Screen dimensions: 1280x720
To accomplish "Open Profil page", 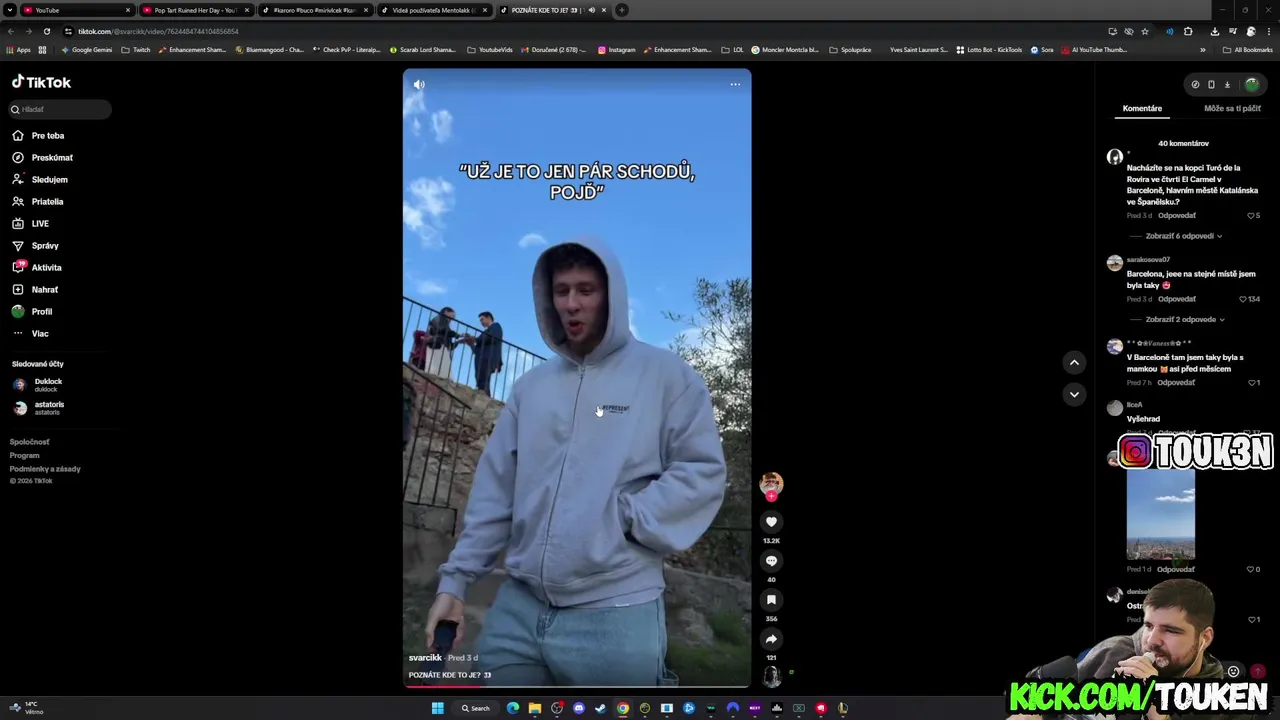I will pos(32,312).
